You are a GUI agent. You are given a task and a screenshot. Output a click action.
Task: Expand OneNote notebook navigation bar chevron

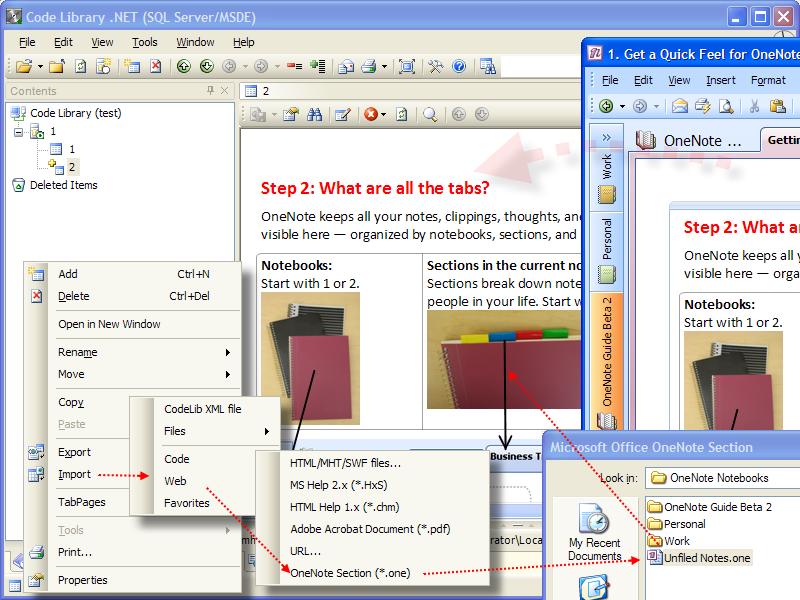pos(606,137)
